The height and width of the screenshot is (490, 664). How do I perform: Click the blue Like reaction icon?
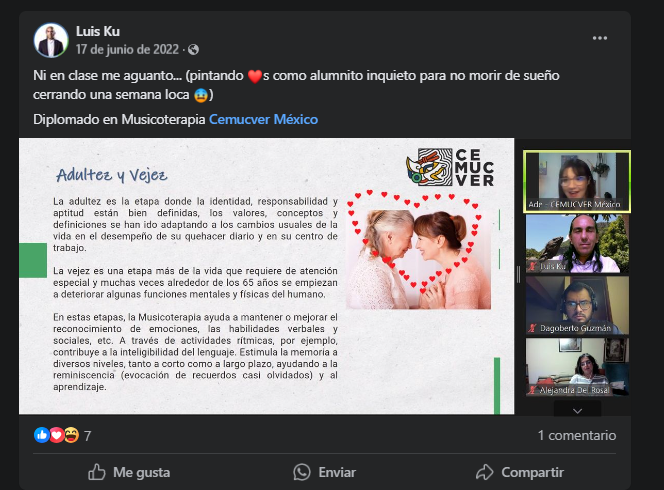[42, 435]
